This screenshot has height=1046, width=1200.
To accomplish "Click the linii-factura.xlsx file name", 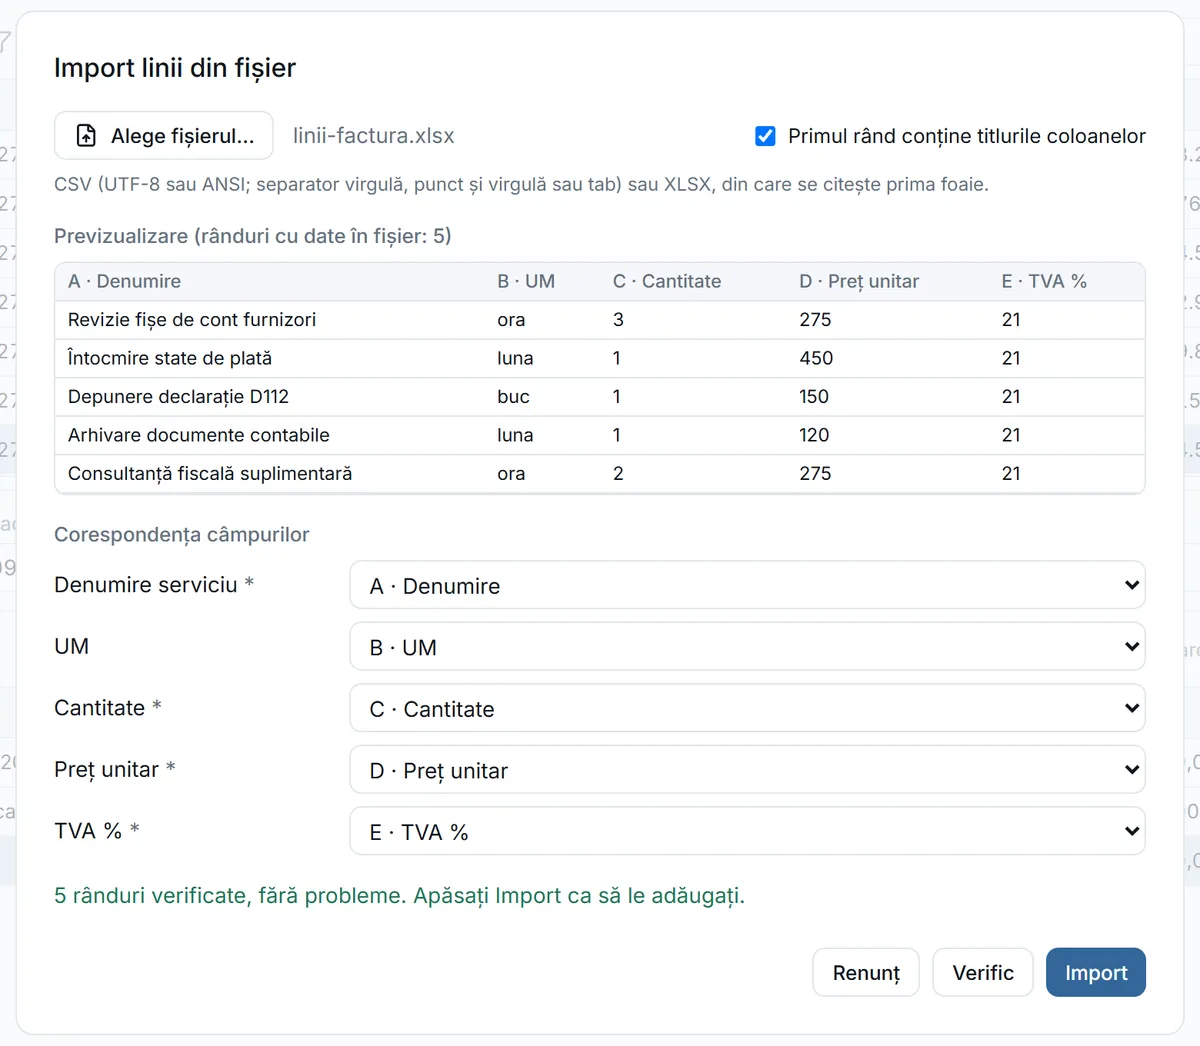I will pyautogui.click(x=374, y=136).
